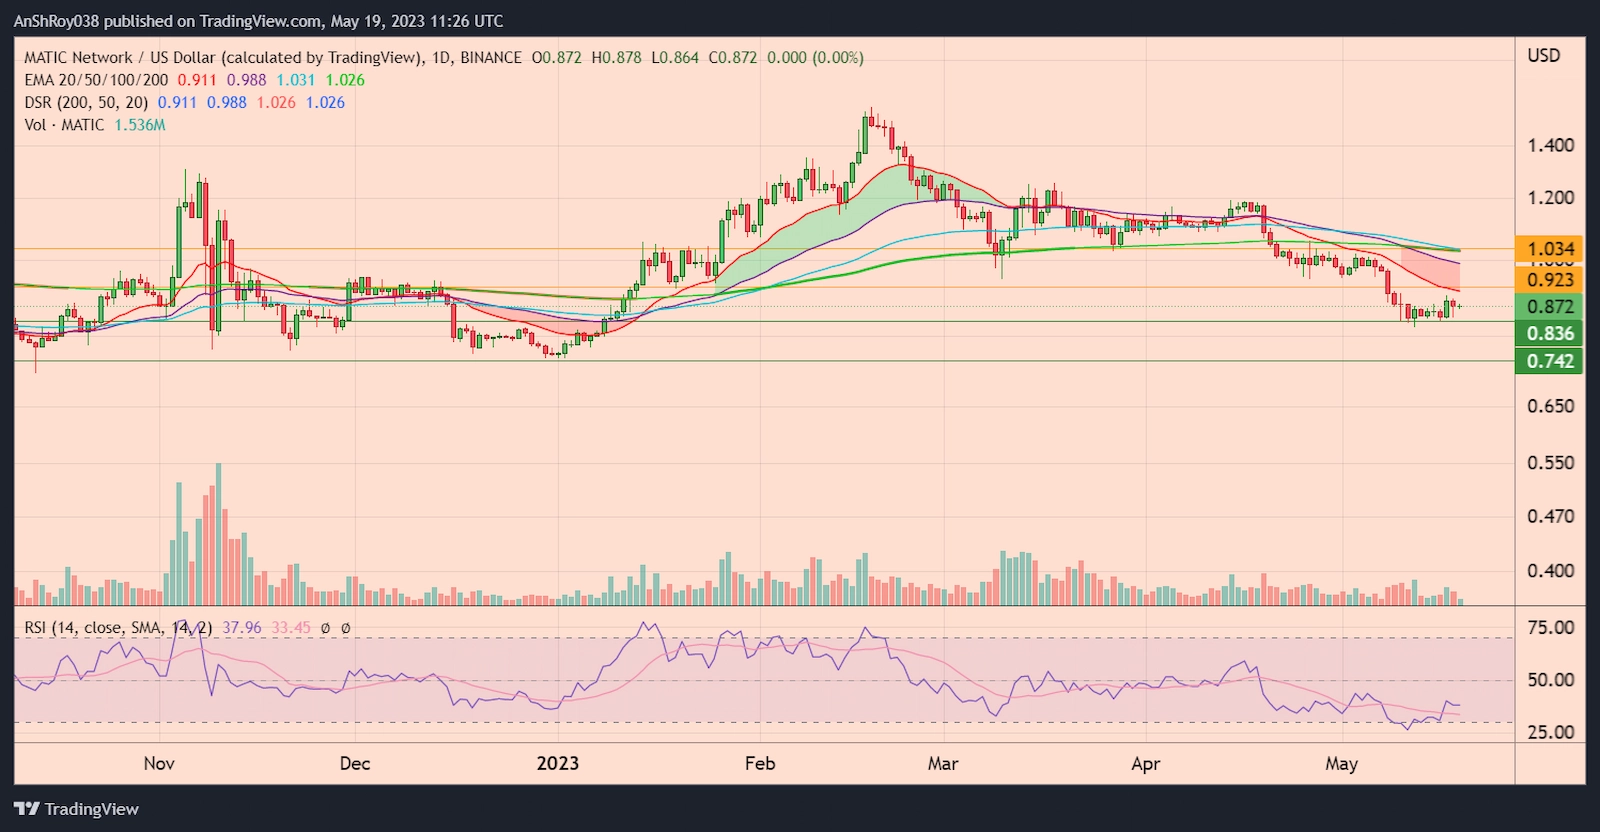Viewport: 1600px width, 832px height.
Task: Toggle the DSR (200, 50, 20) indicator legend
Action: [86, 102]
